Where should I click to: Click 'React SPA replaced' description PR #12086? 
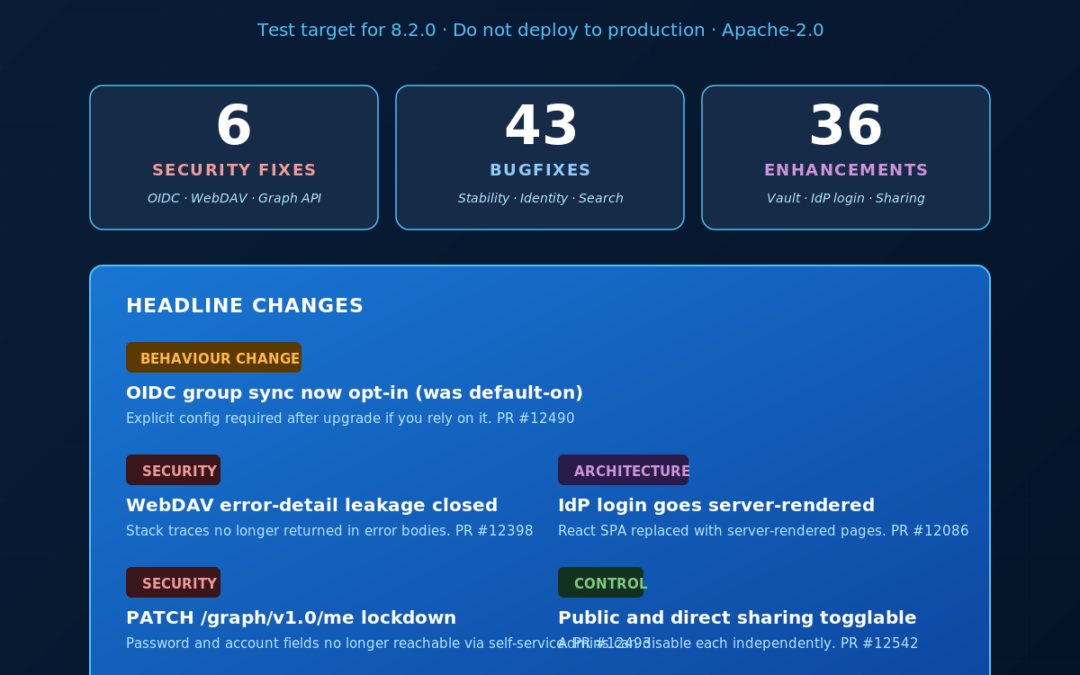tap(763, 531)
